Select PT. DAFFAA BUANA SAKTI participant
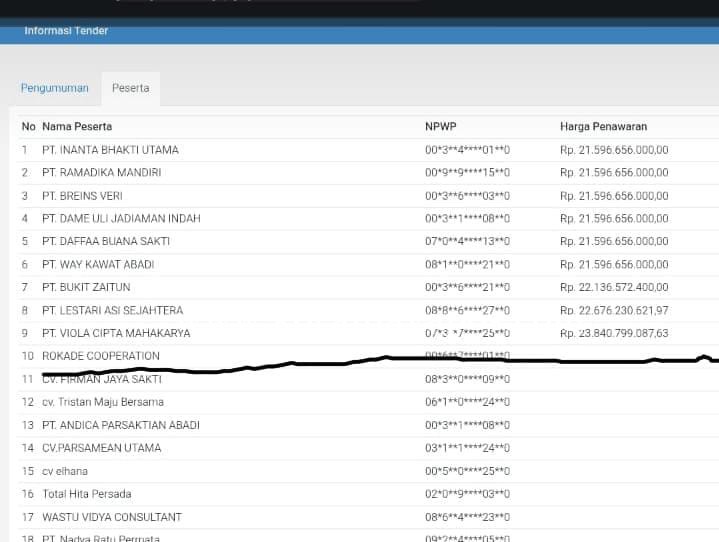 (106, 242)
